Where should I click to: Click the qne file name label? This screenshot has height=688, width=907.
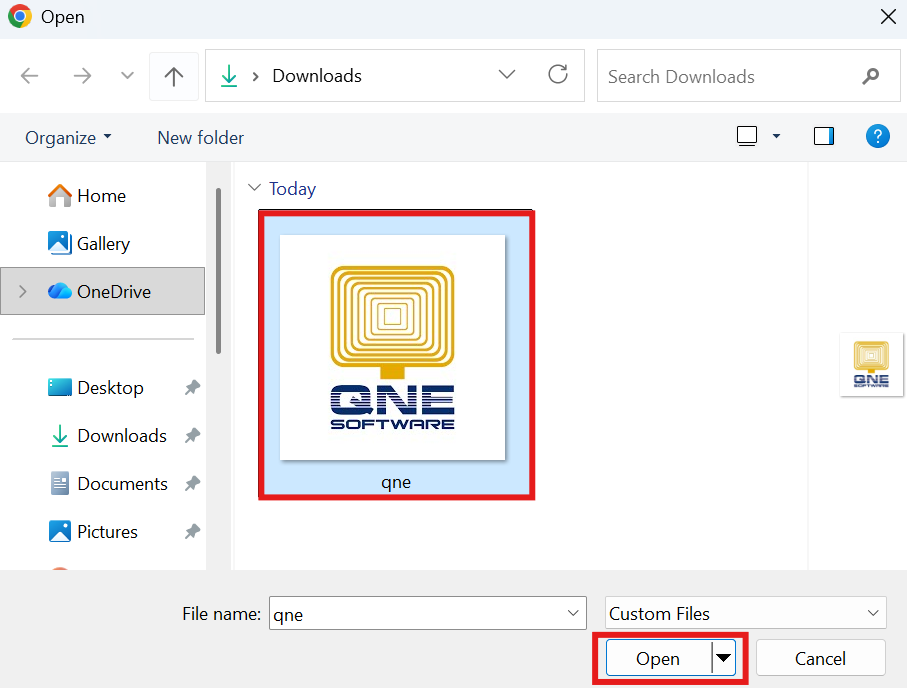[396, 483]
